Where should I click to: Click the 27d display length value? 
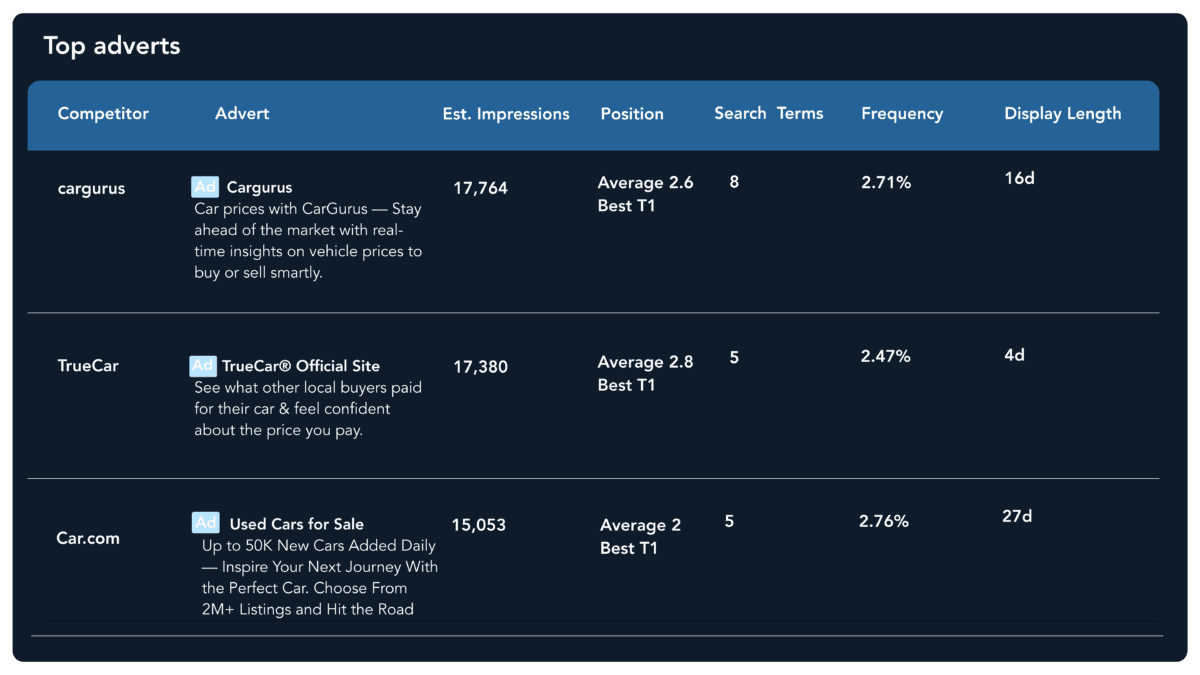point(1017,517)
